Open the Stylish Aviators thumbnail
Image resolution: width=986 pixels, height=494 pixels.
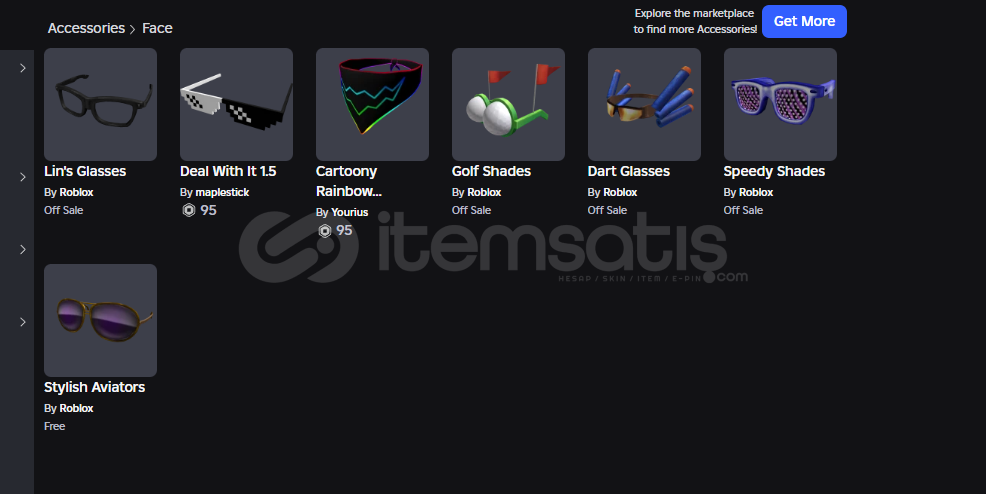click(101, 321)
